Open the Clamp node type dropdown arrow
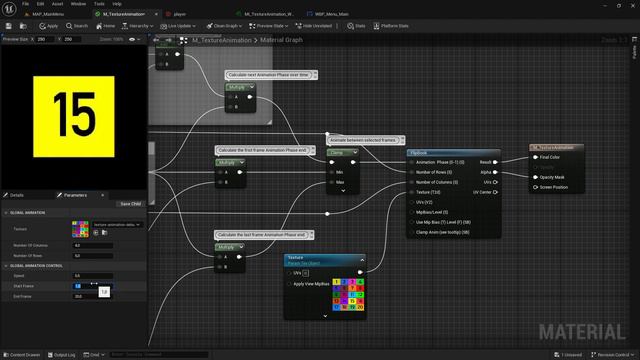 (x=355, y=153)
